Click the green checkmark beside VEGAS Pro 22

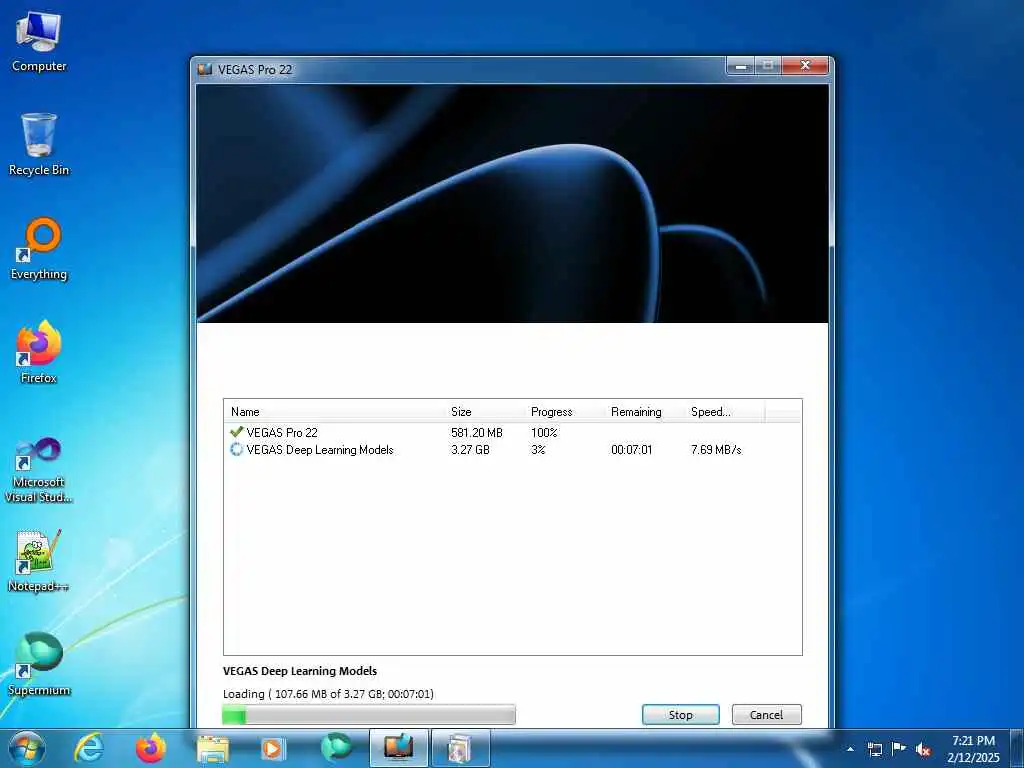click(x=236, y=432)
